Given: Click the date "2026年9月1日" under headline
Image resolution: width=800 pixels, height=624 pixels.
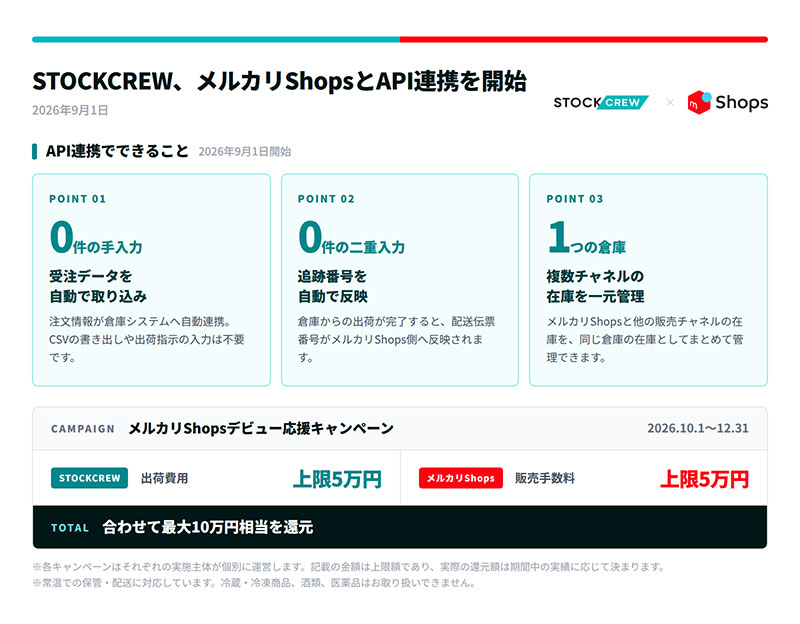Looking at the screenshot, I should click(70, 110).
